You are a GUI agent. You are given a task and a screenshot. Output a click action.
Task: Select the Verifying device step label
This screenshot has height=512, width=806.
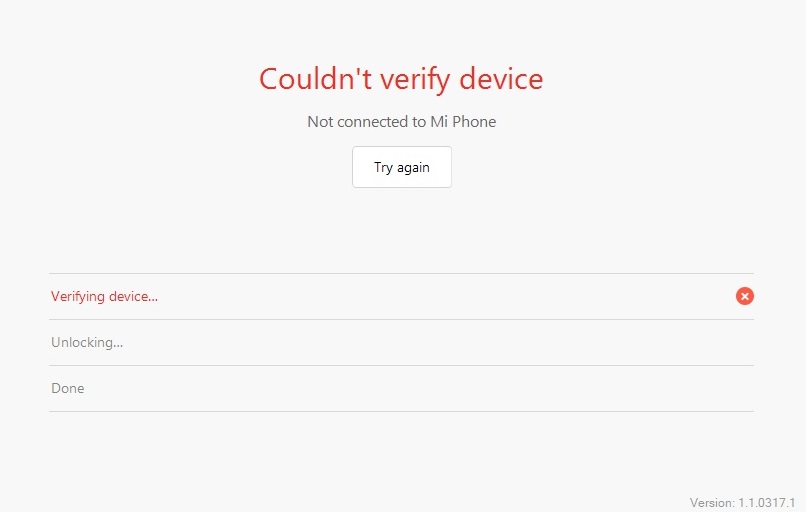pos(104,296)
